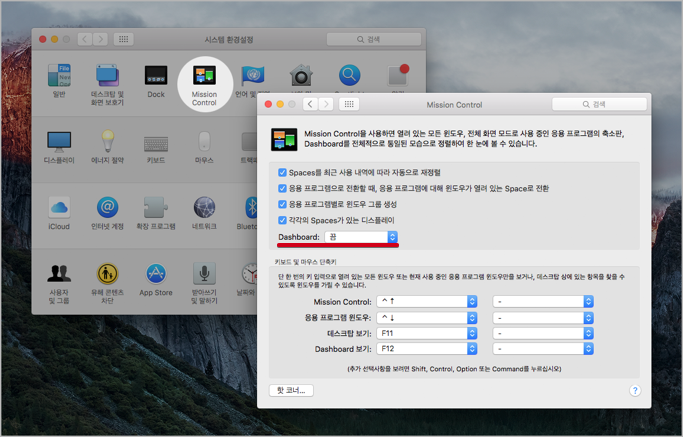683x437 pixels.
Task: Open Mission Control keyboard shortcut dropdown
Action: [x=427, y=301]
